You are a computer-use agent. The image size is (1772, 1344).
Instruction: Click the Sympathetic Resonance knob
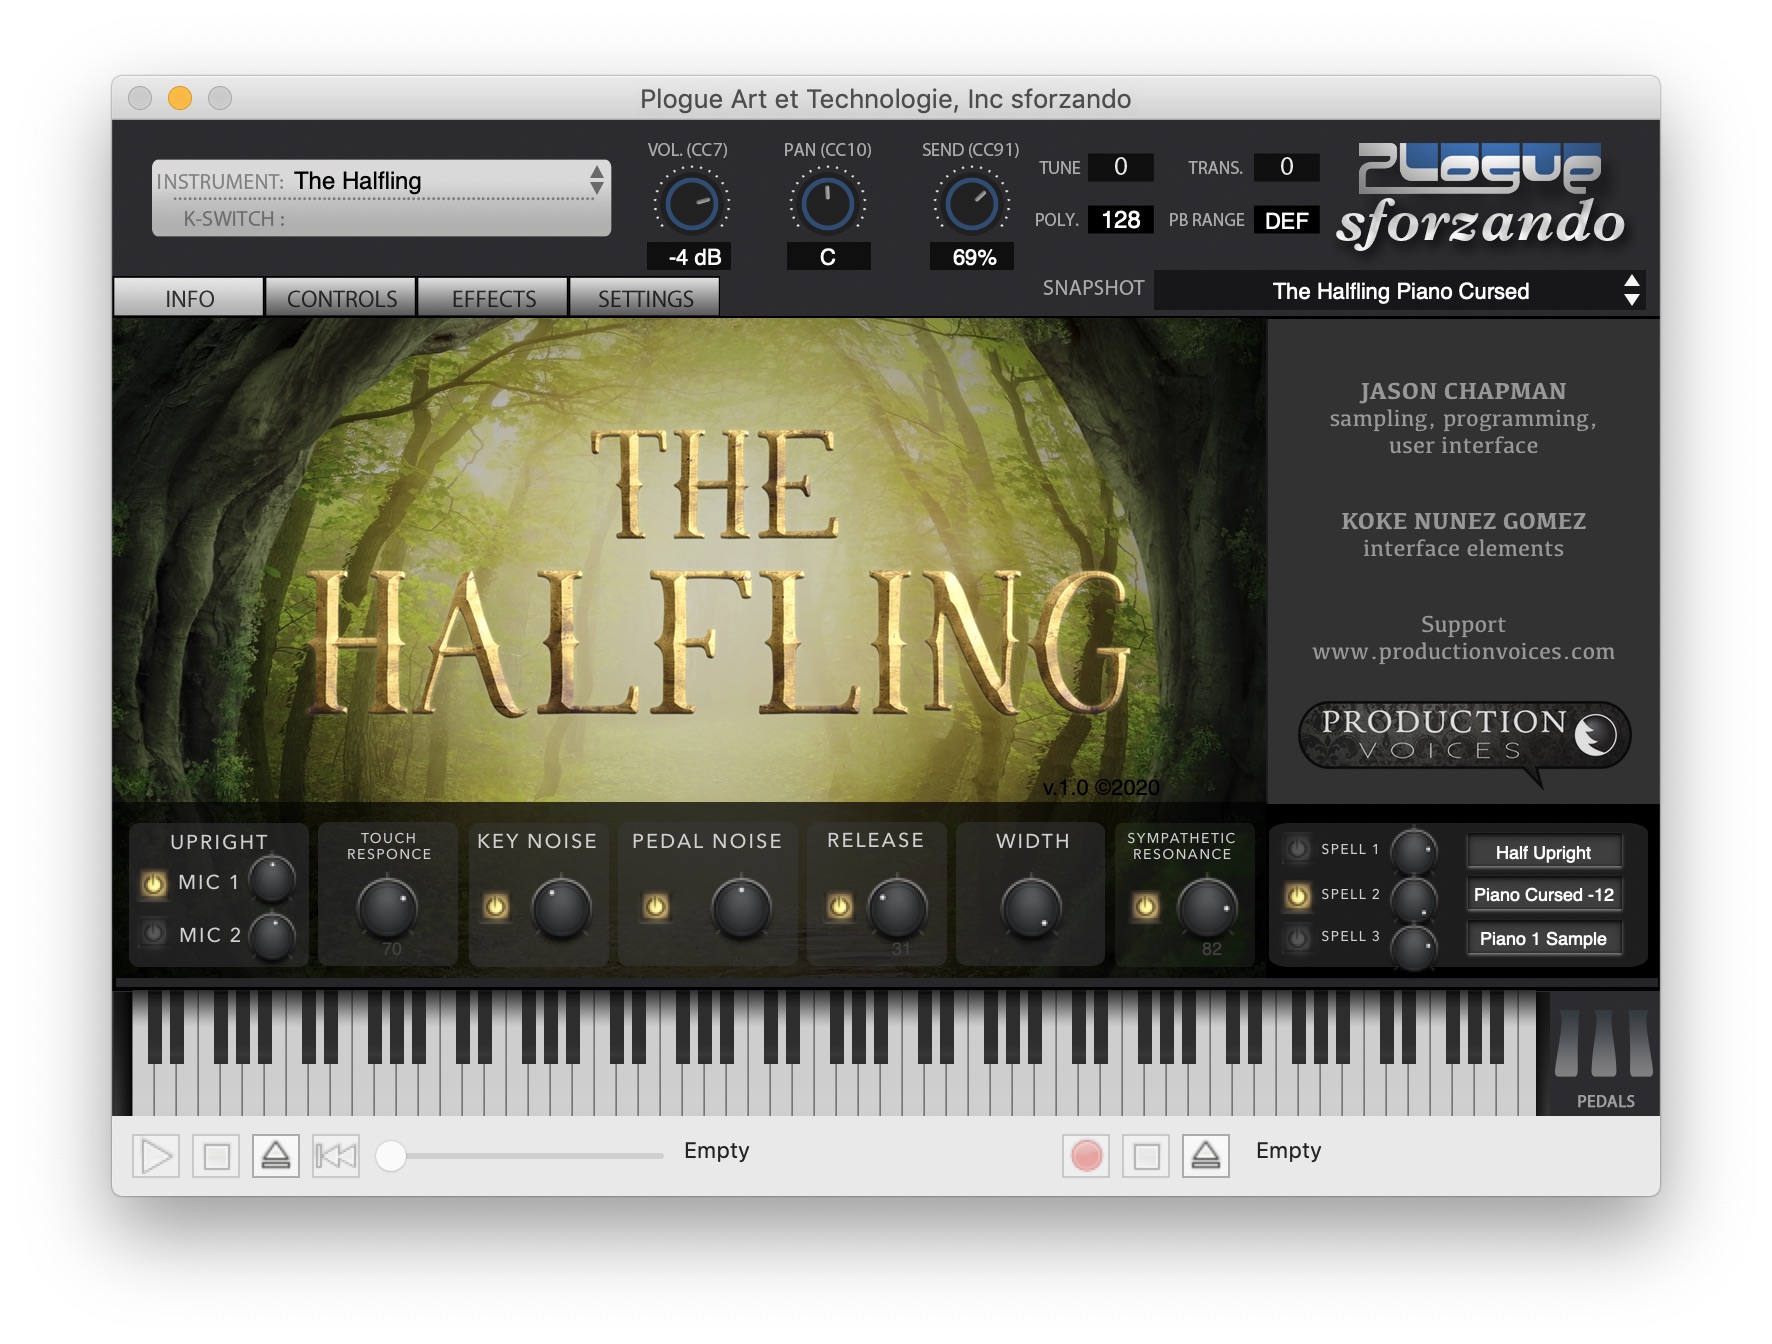[x=1208, y=908]
